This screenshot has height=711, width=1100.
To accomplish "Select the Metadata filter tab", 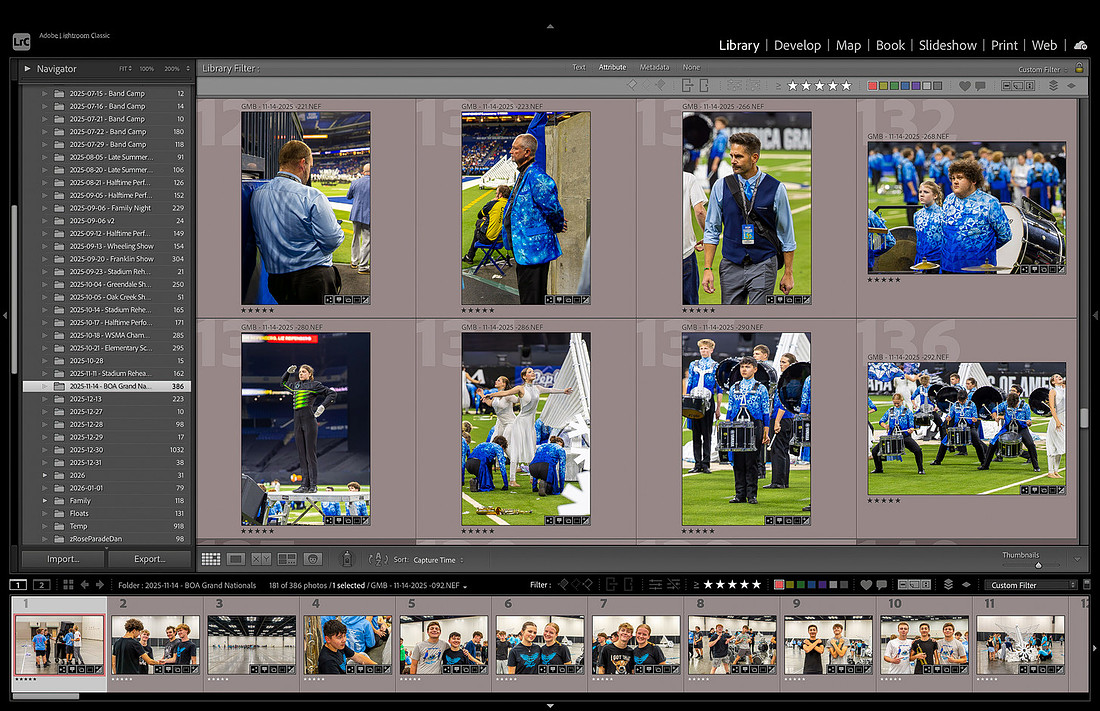I will [x=654, y=67].
